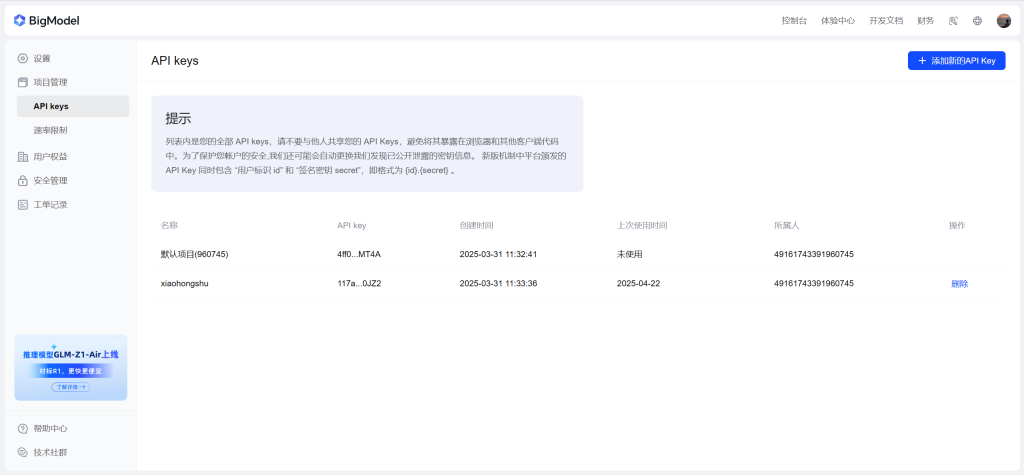This screenshot has height=475, width=1024.
Task: Click the 工单记录 list icon
Action: click(x=23, y=205)
